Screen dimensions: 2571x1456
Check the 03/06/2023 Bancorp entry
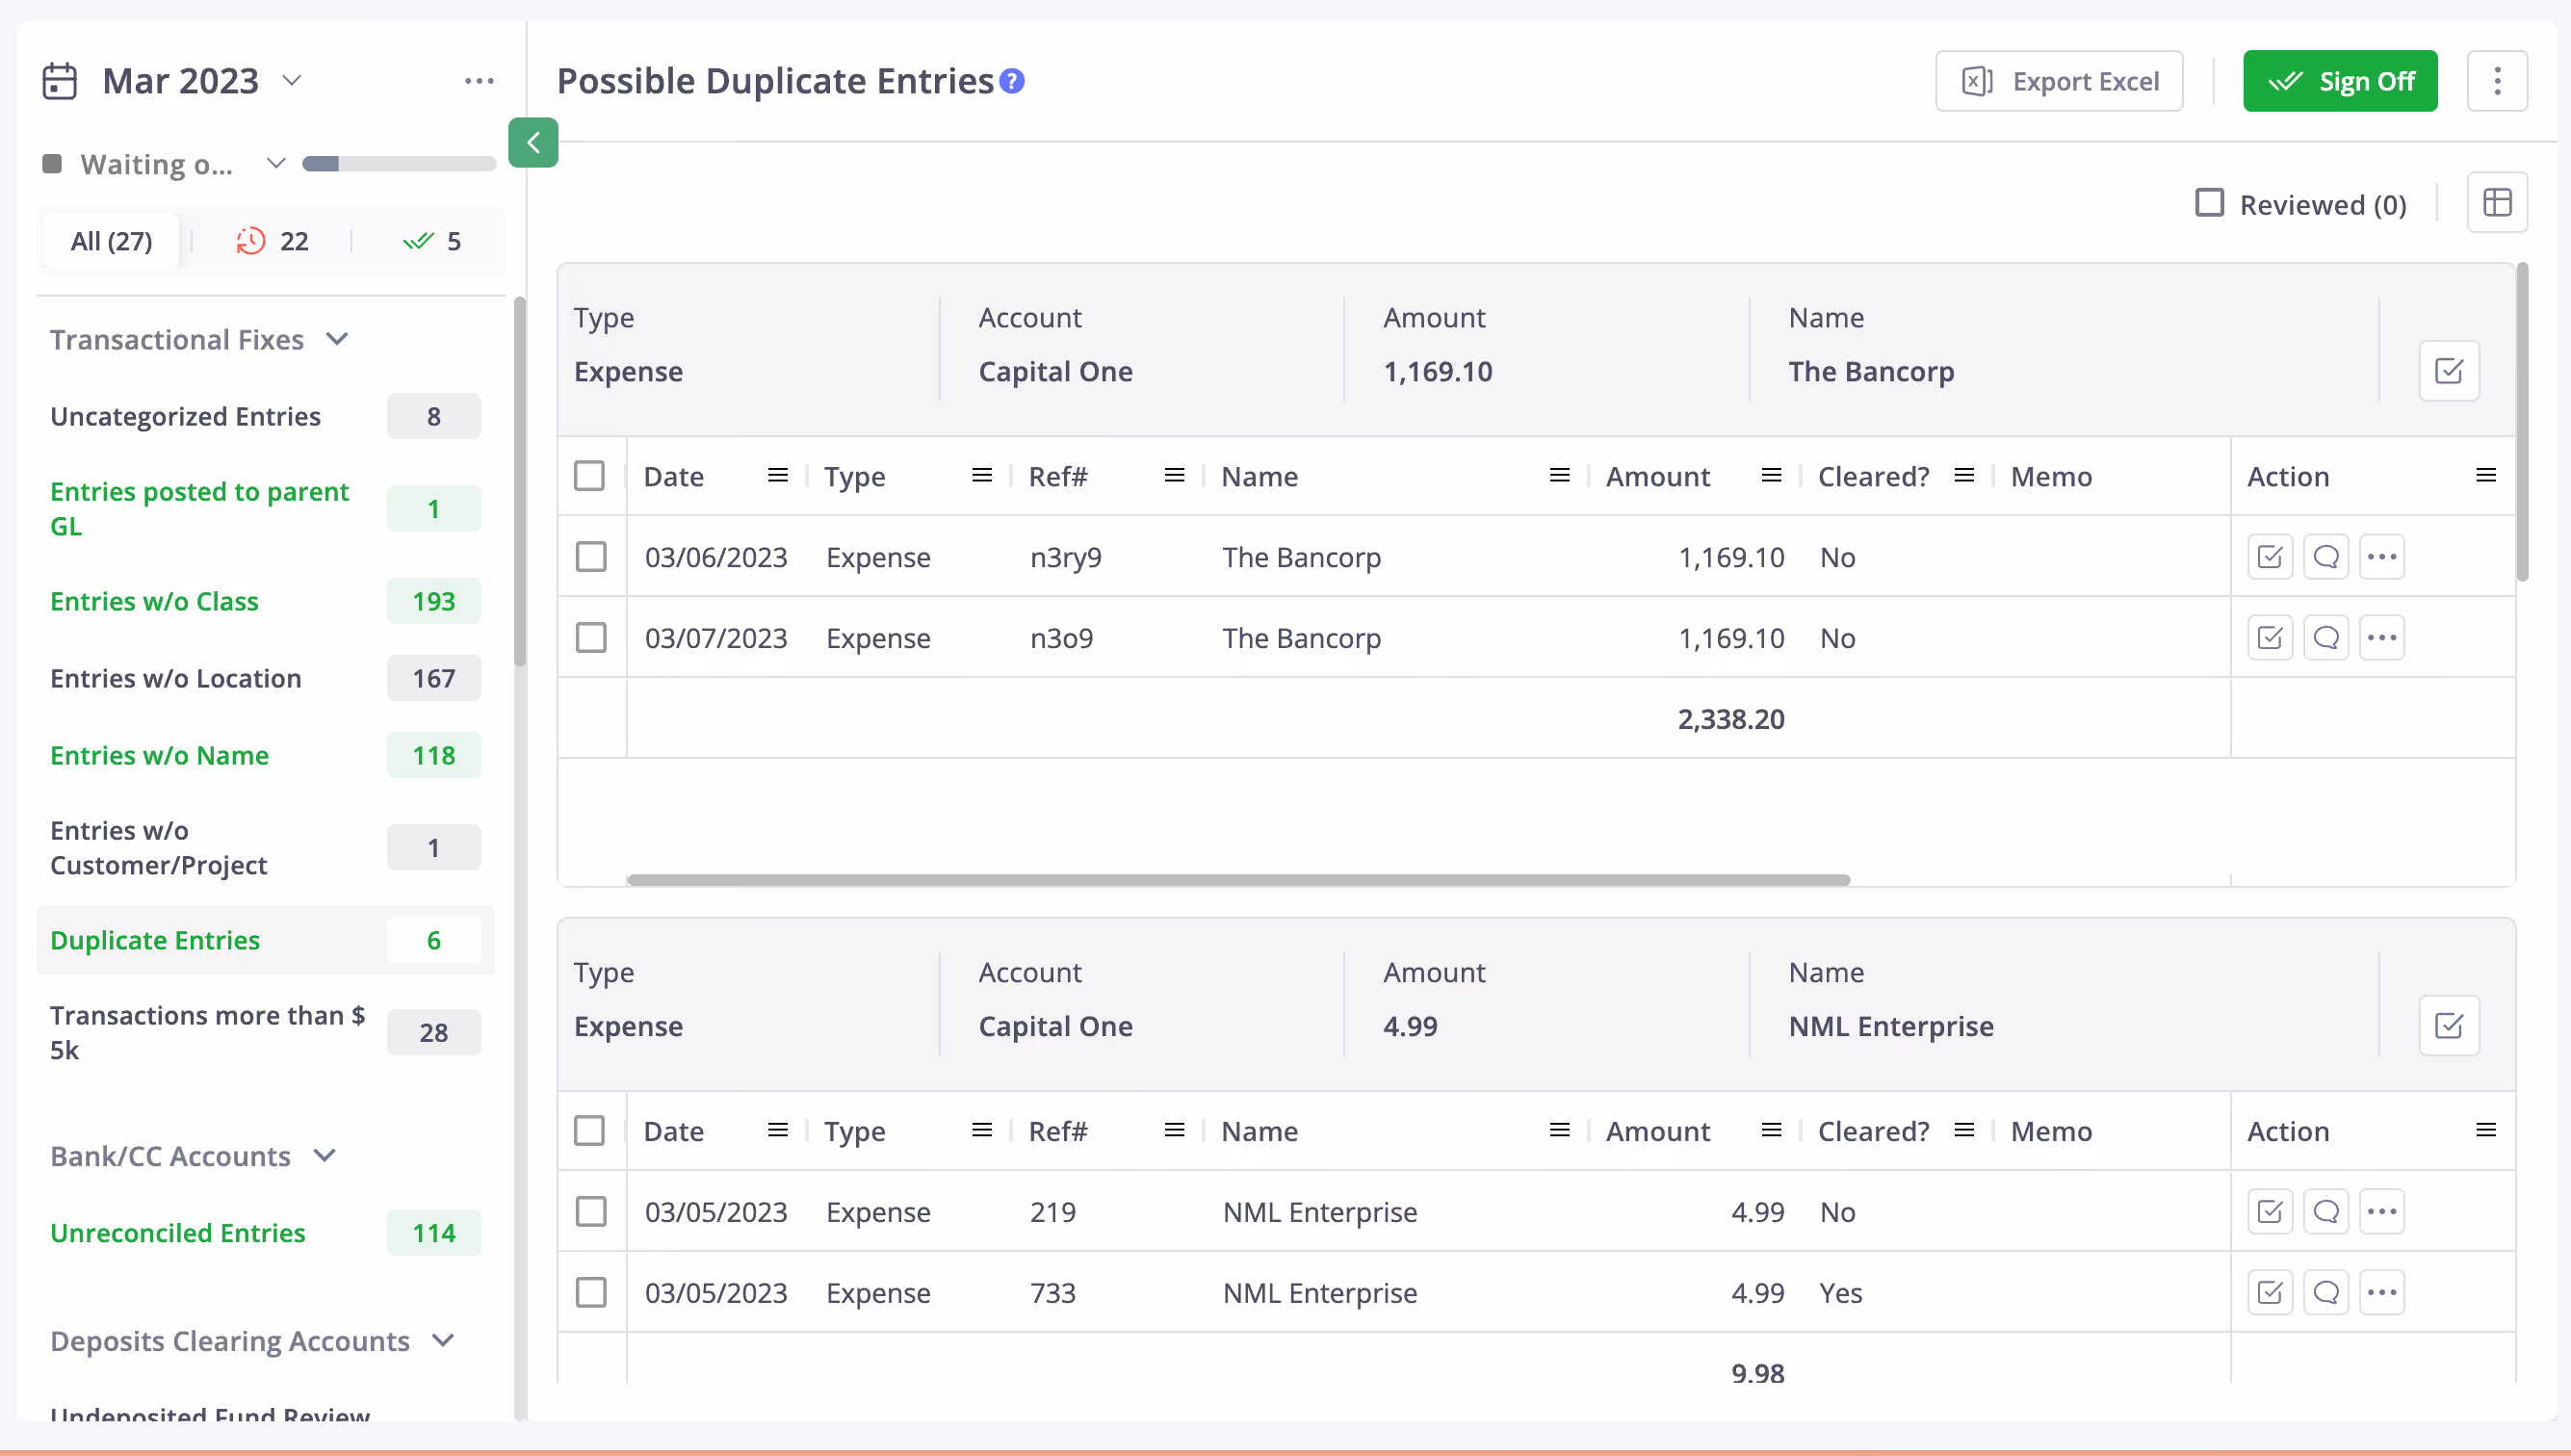(591, 557)
